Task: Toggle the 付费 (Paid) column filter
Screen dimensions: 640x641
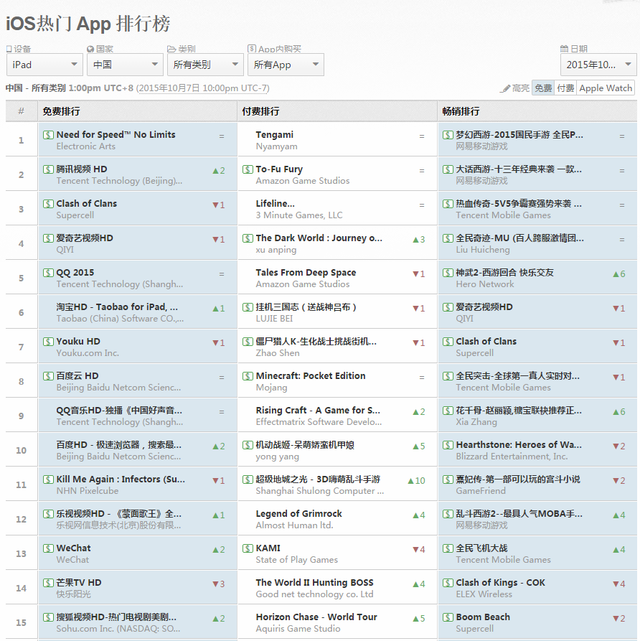Action: point(565,88)
